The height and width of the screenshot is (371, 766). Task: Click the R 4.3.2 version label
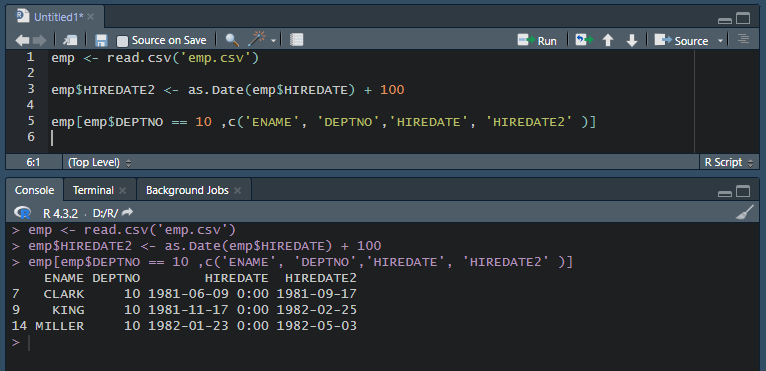61,213
